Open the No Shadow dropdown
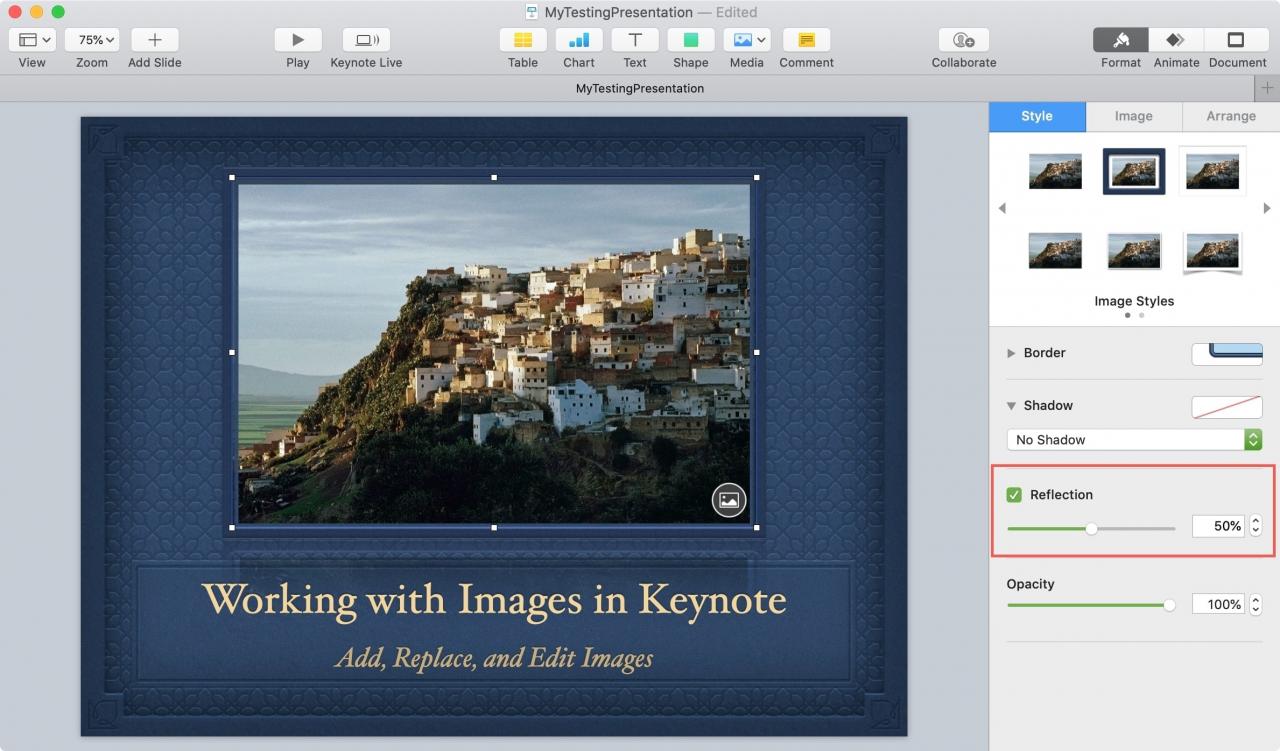Image resolution: width=1280 pixels, height=751 pixels. (1134, 440)
